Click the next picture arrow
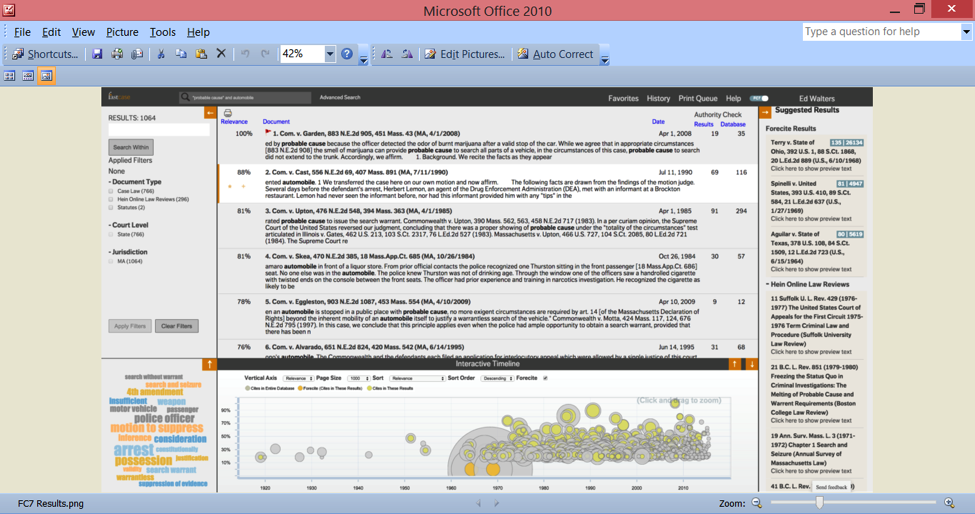975x514 pixels. [x=496, y=503]
